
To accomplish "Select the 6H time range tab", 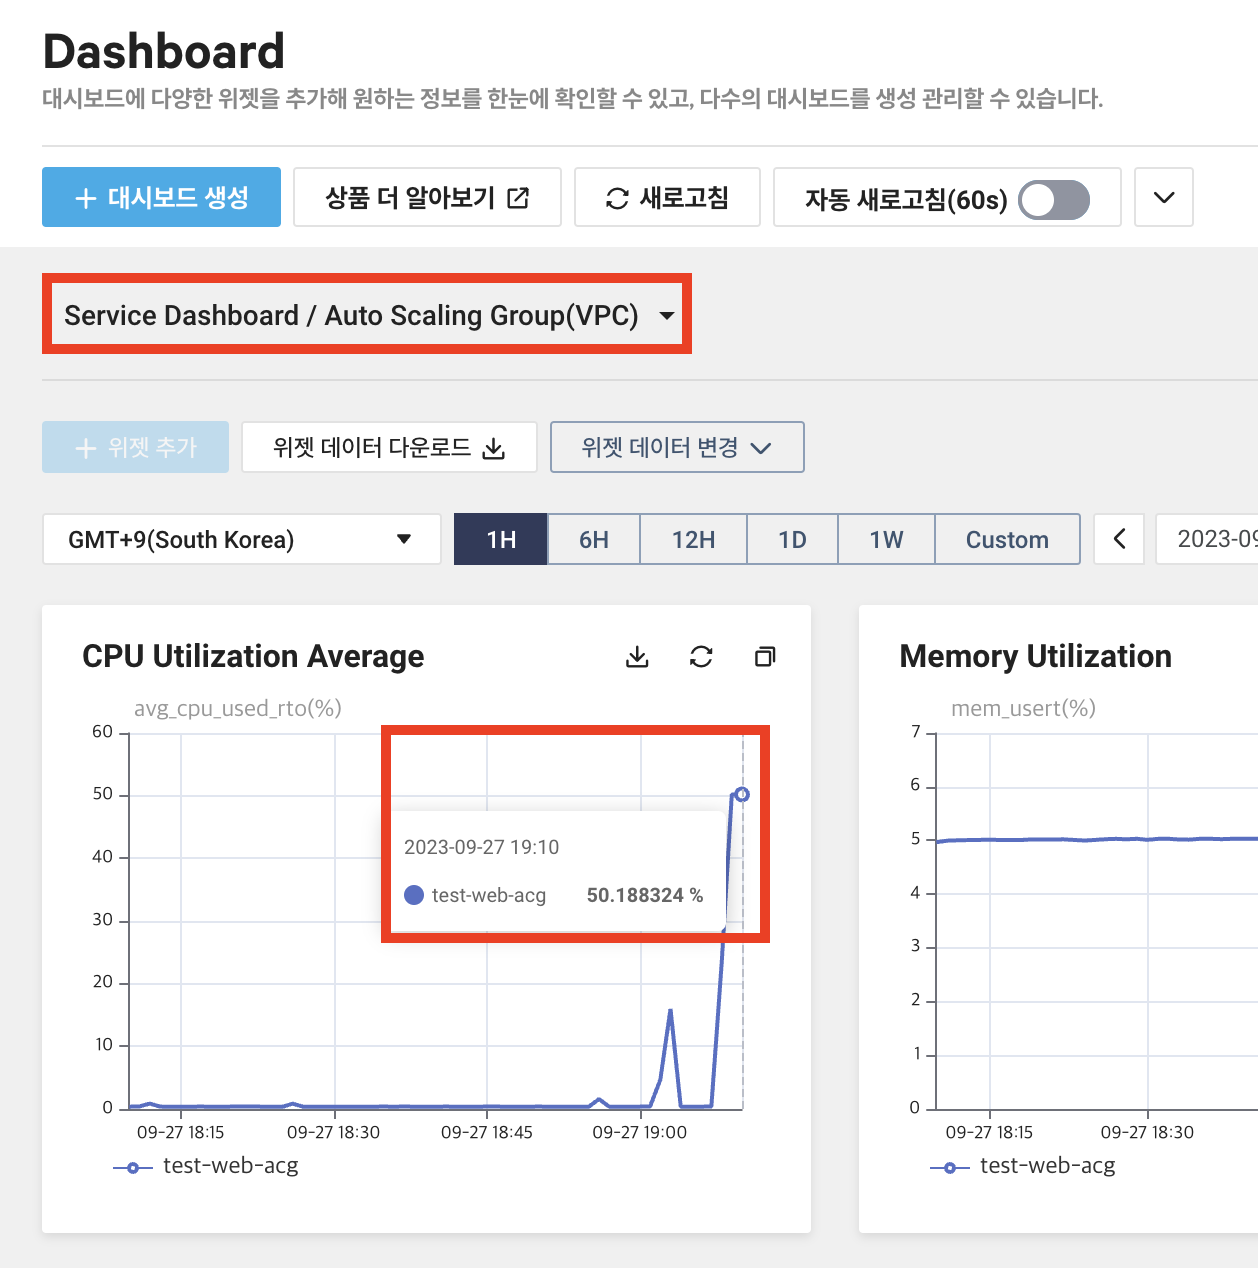I will [594, 539].
